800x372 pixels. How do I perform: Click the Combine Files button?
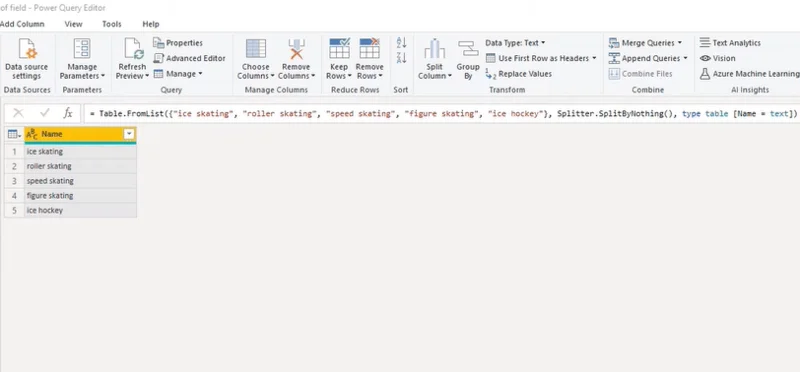point(641,73)
